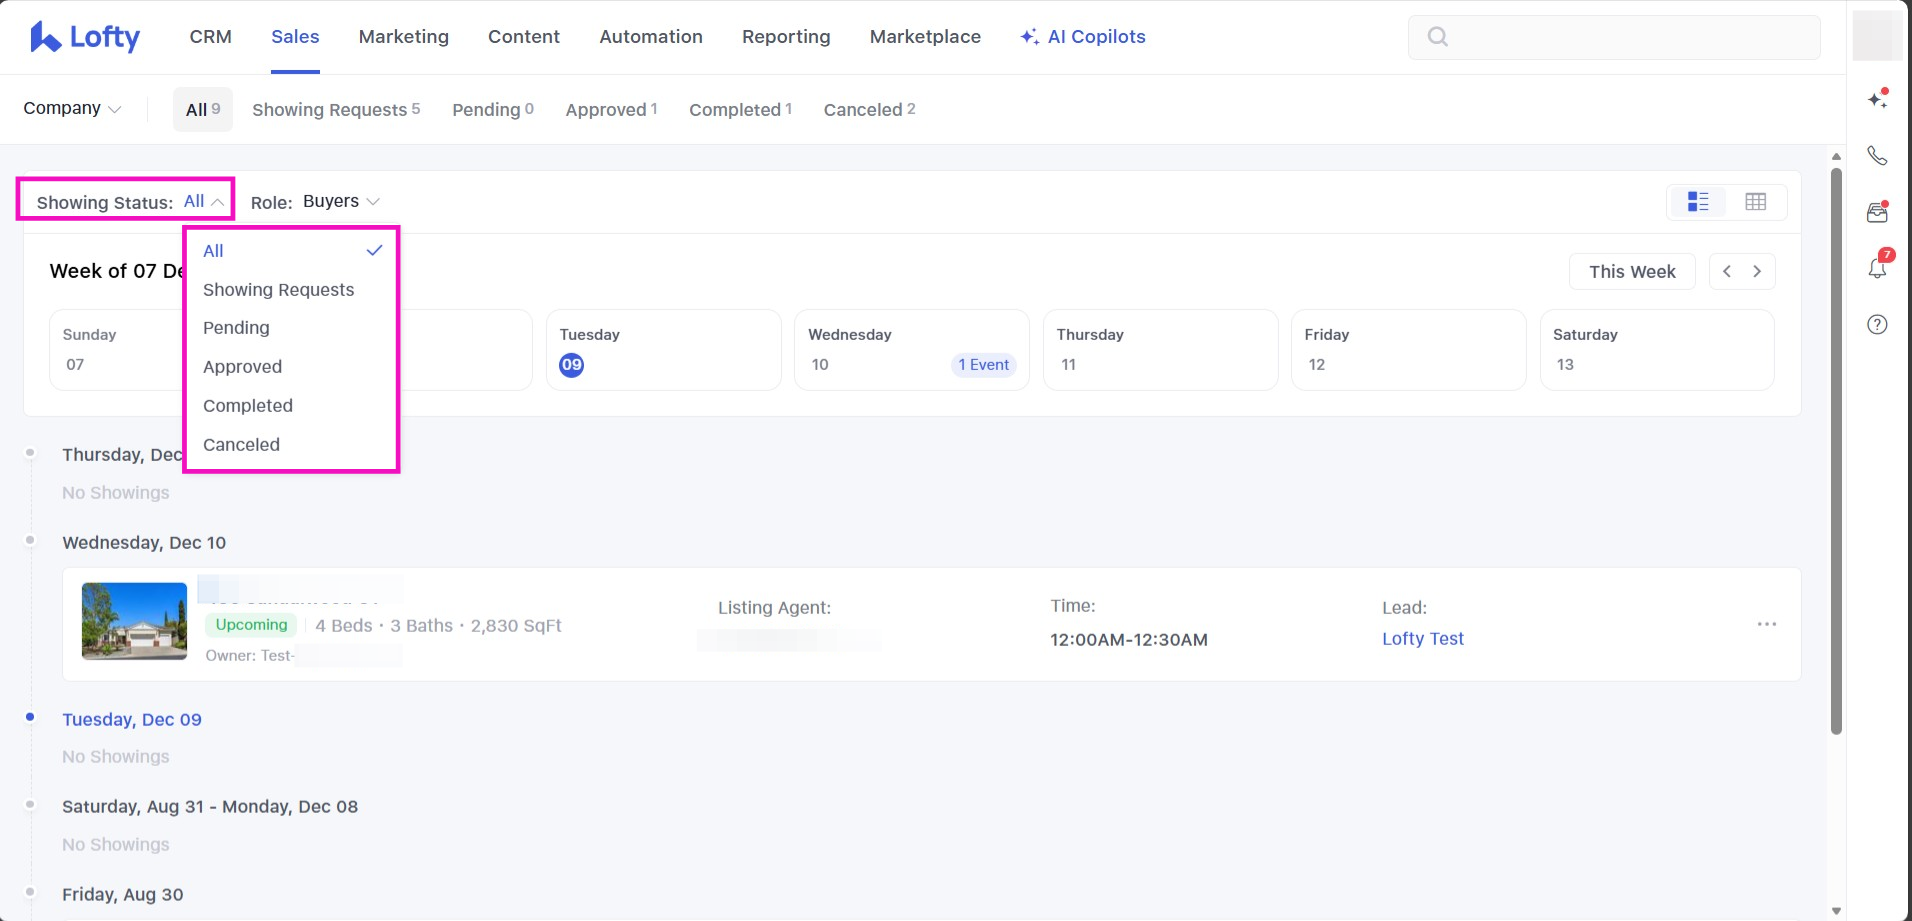Screen dimensions: 1912x921
Task: Click the search input field
Action: click(1613, 37)
